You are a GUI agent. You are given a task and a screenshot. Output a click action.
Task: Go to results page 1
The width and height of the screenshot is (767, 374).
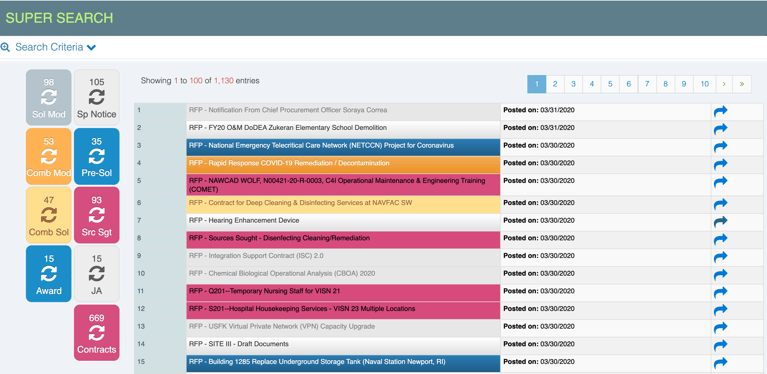click(x=537, y=84)
